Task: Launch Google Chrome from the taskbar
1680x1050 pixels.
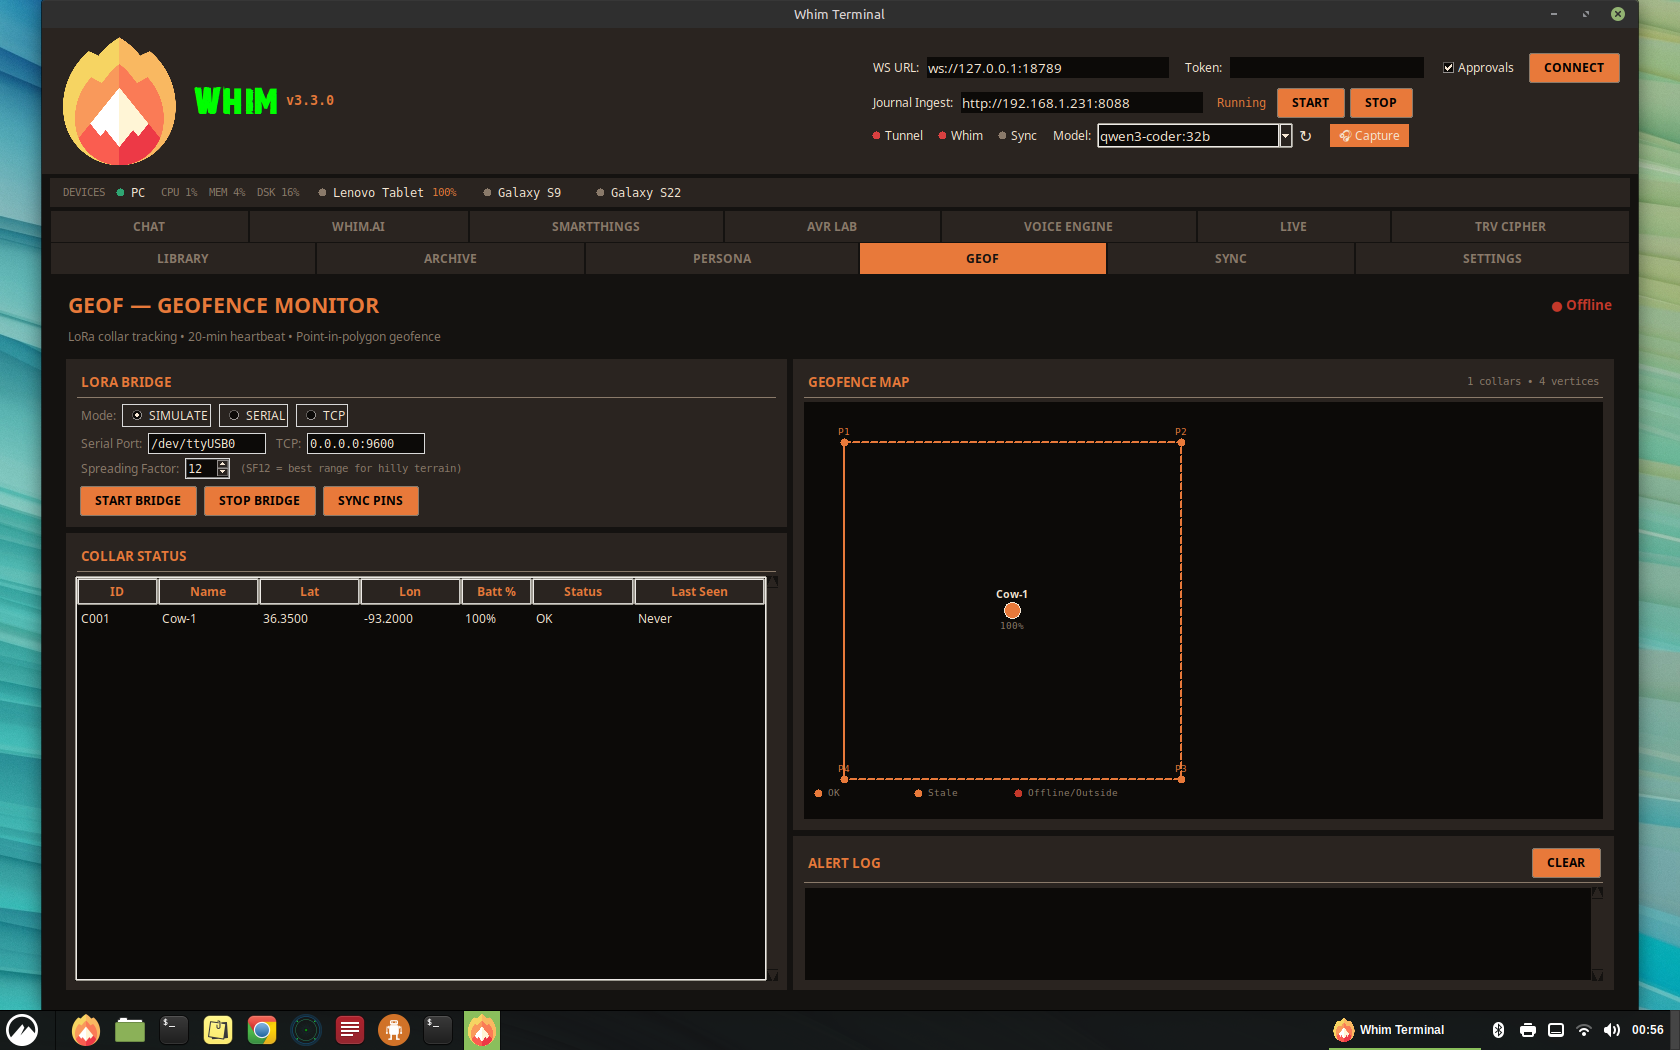Action: [x=261, y=1029]
